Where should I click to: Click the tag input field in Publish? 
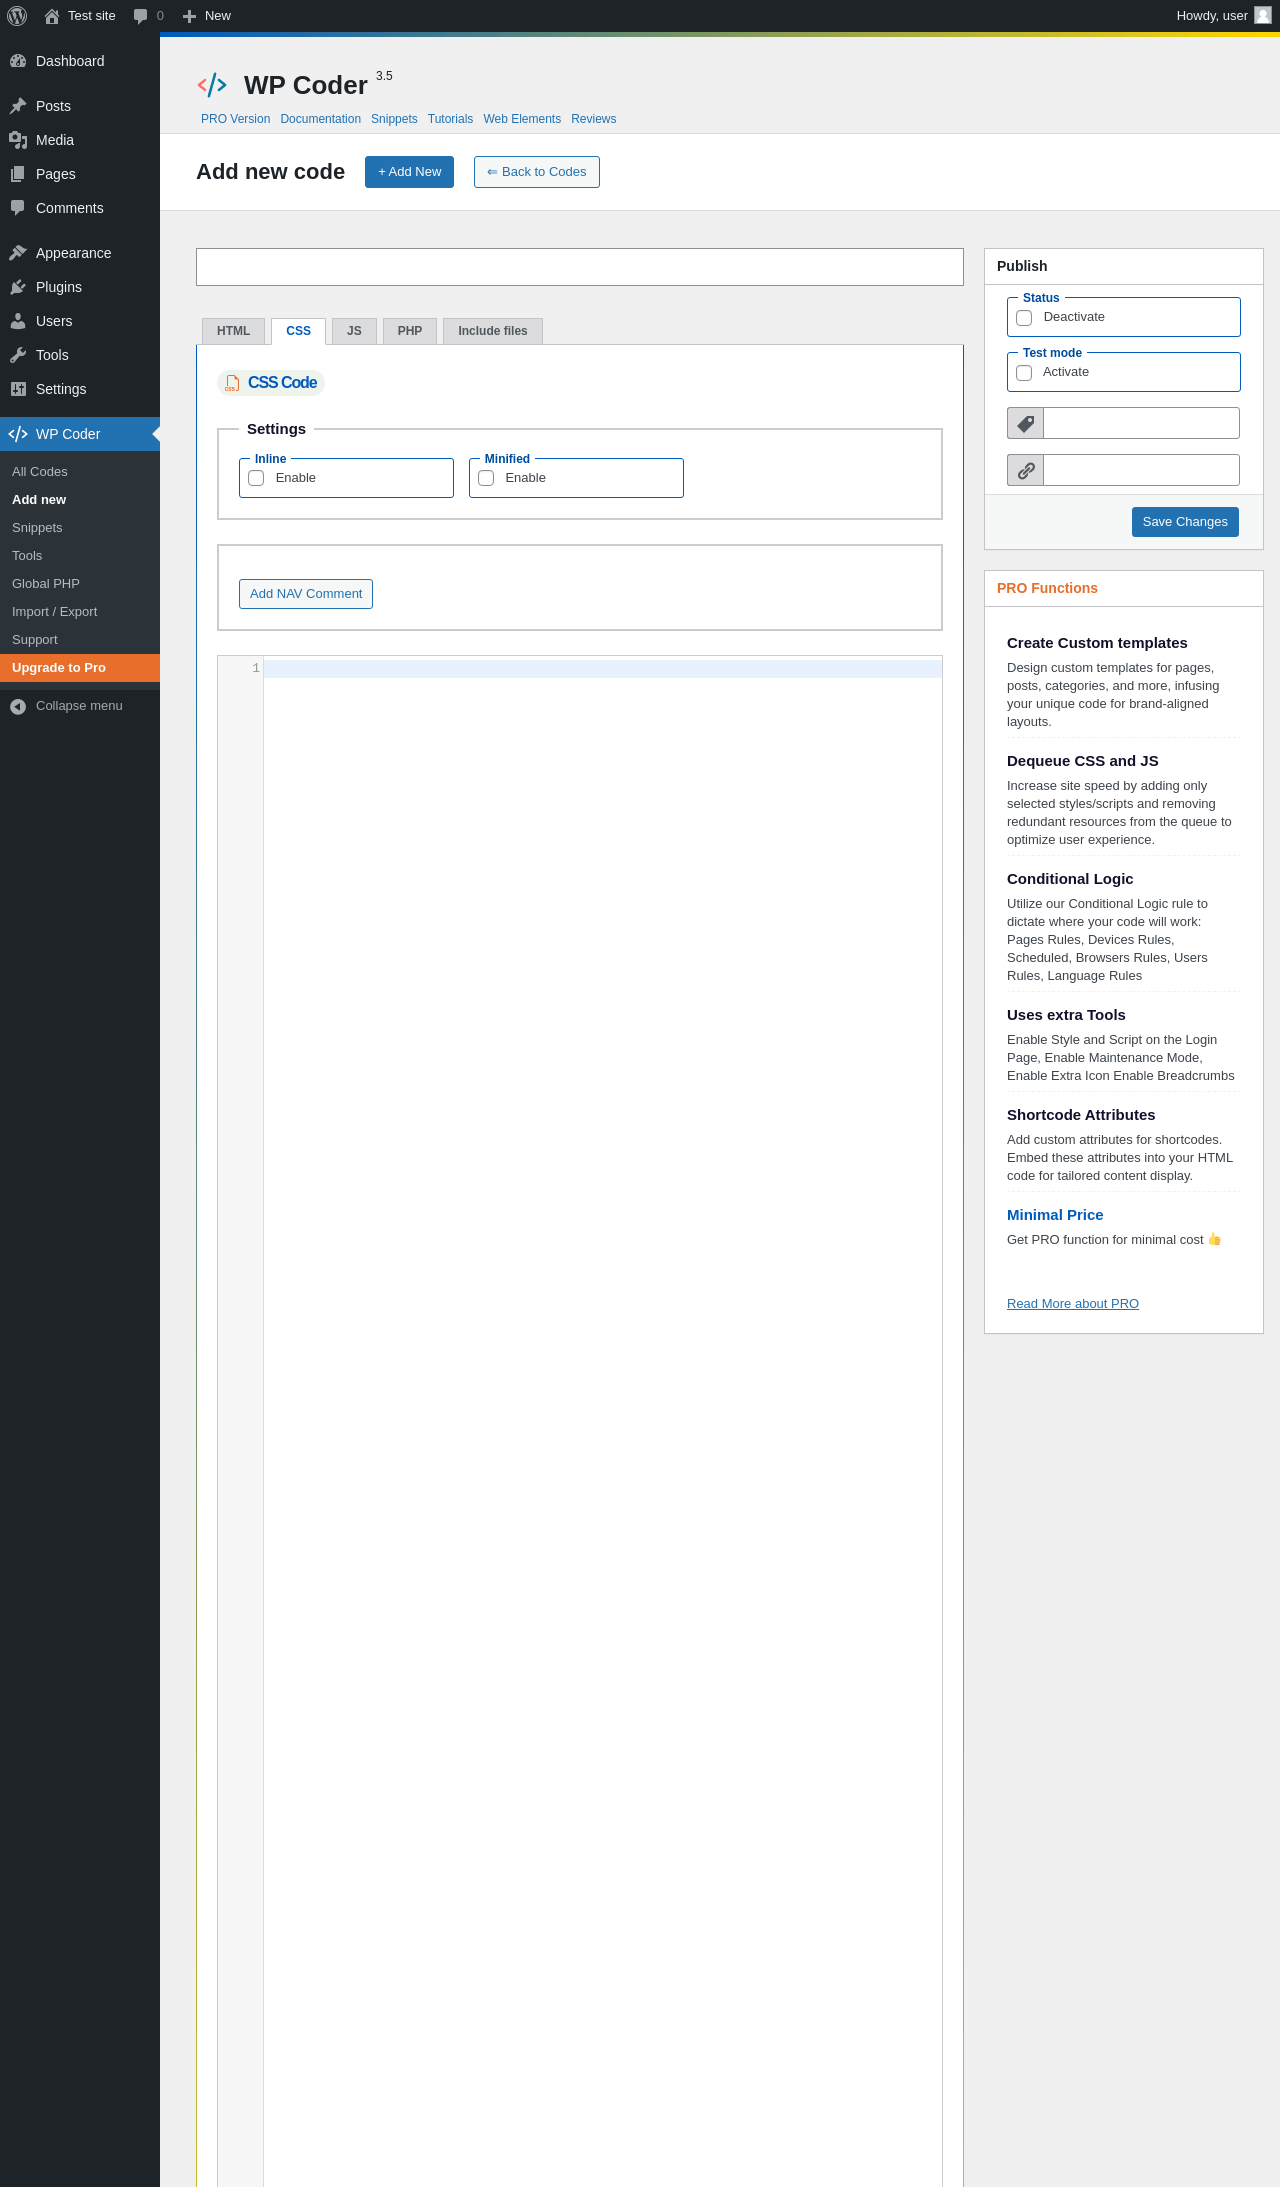coord(1141,423)
